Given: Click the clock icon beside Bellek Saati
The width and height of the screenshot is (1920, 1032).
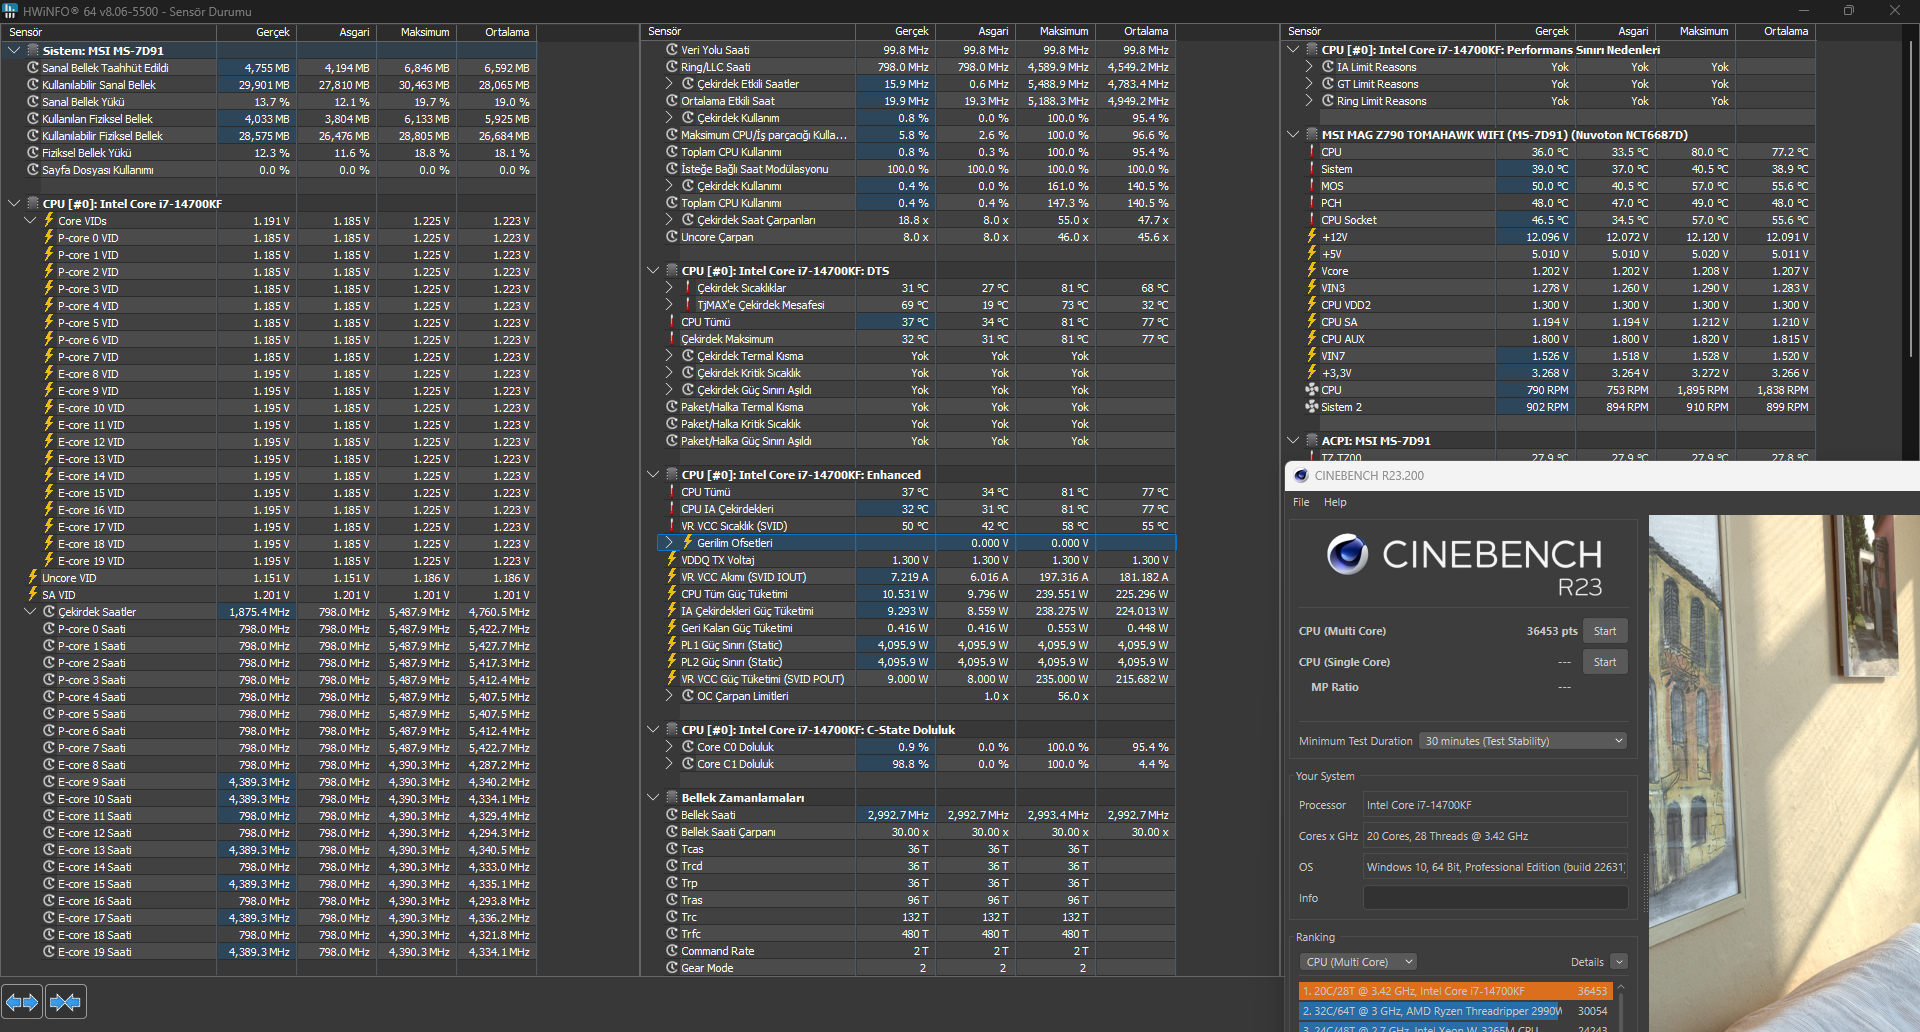Looking at the screenshot, I should (672, 815).
